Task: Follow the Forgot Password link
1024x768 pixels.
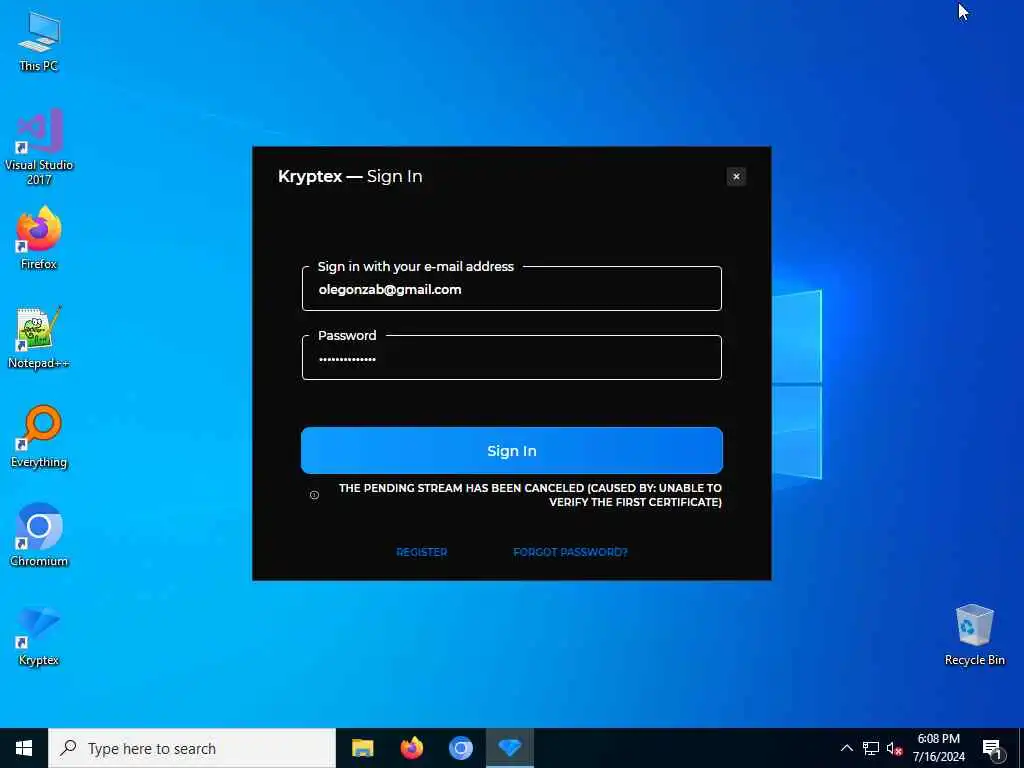Action: (570, 552)
